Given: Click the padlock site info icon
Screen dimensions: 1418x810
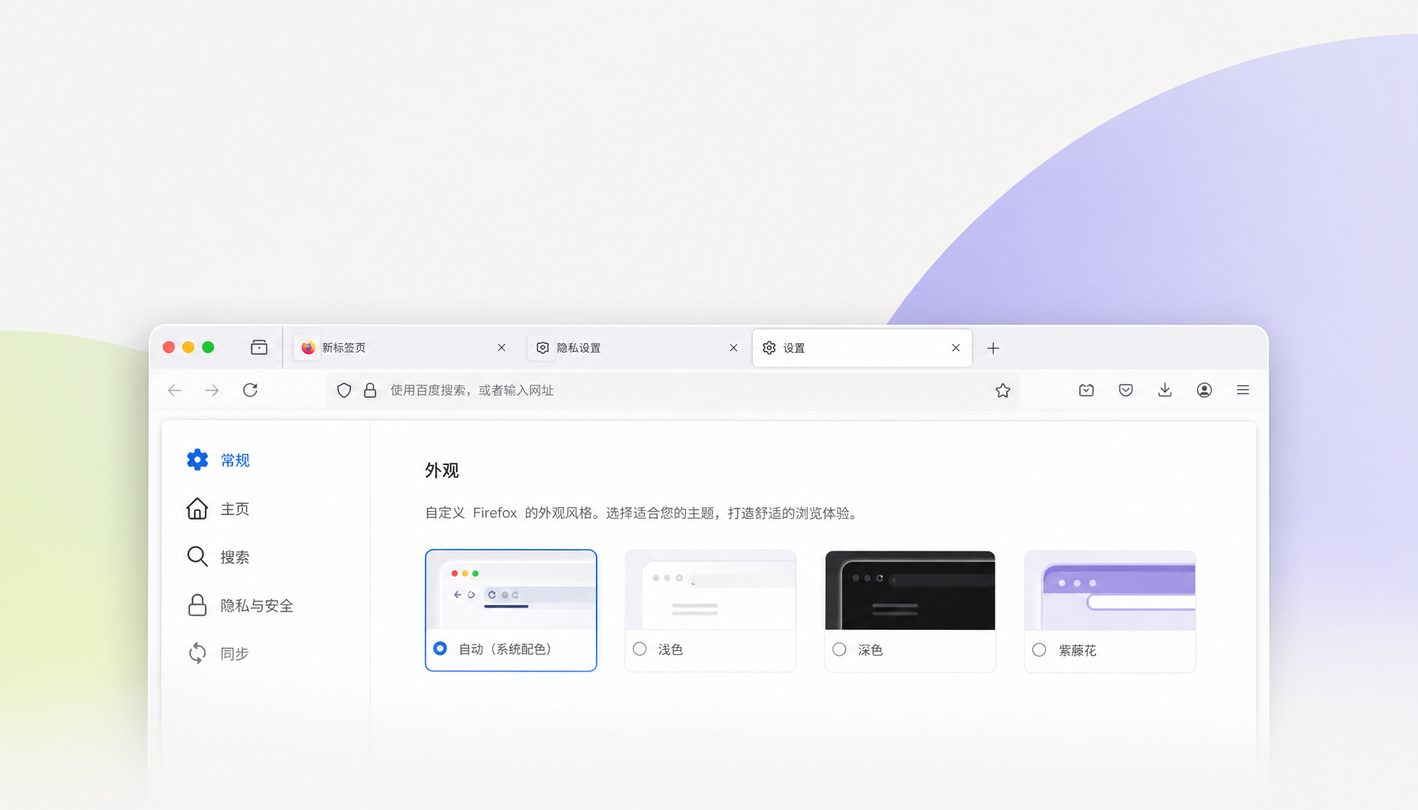Looking at the screenshot, I should (x=370, y=390).
